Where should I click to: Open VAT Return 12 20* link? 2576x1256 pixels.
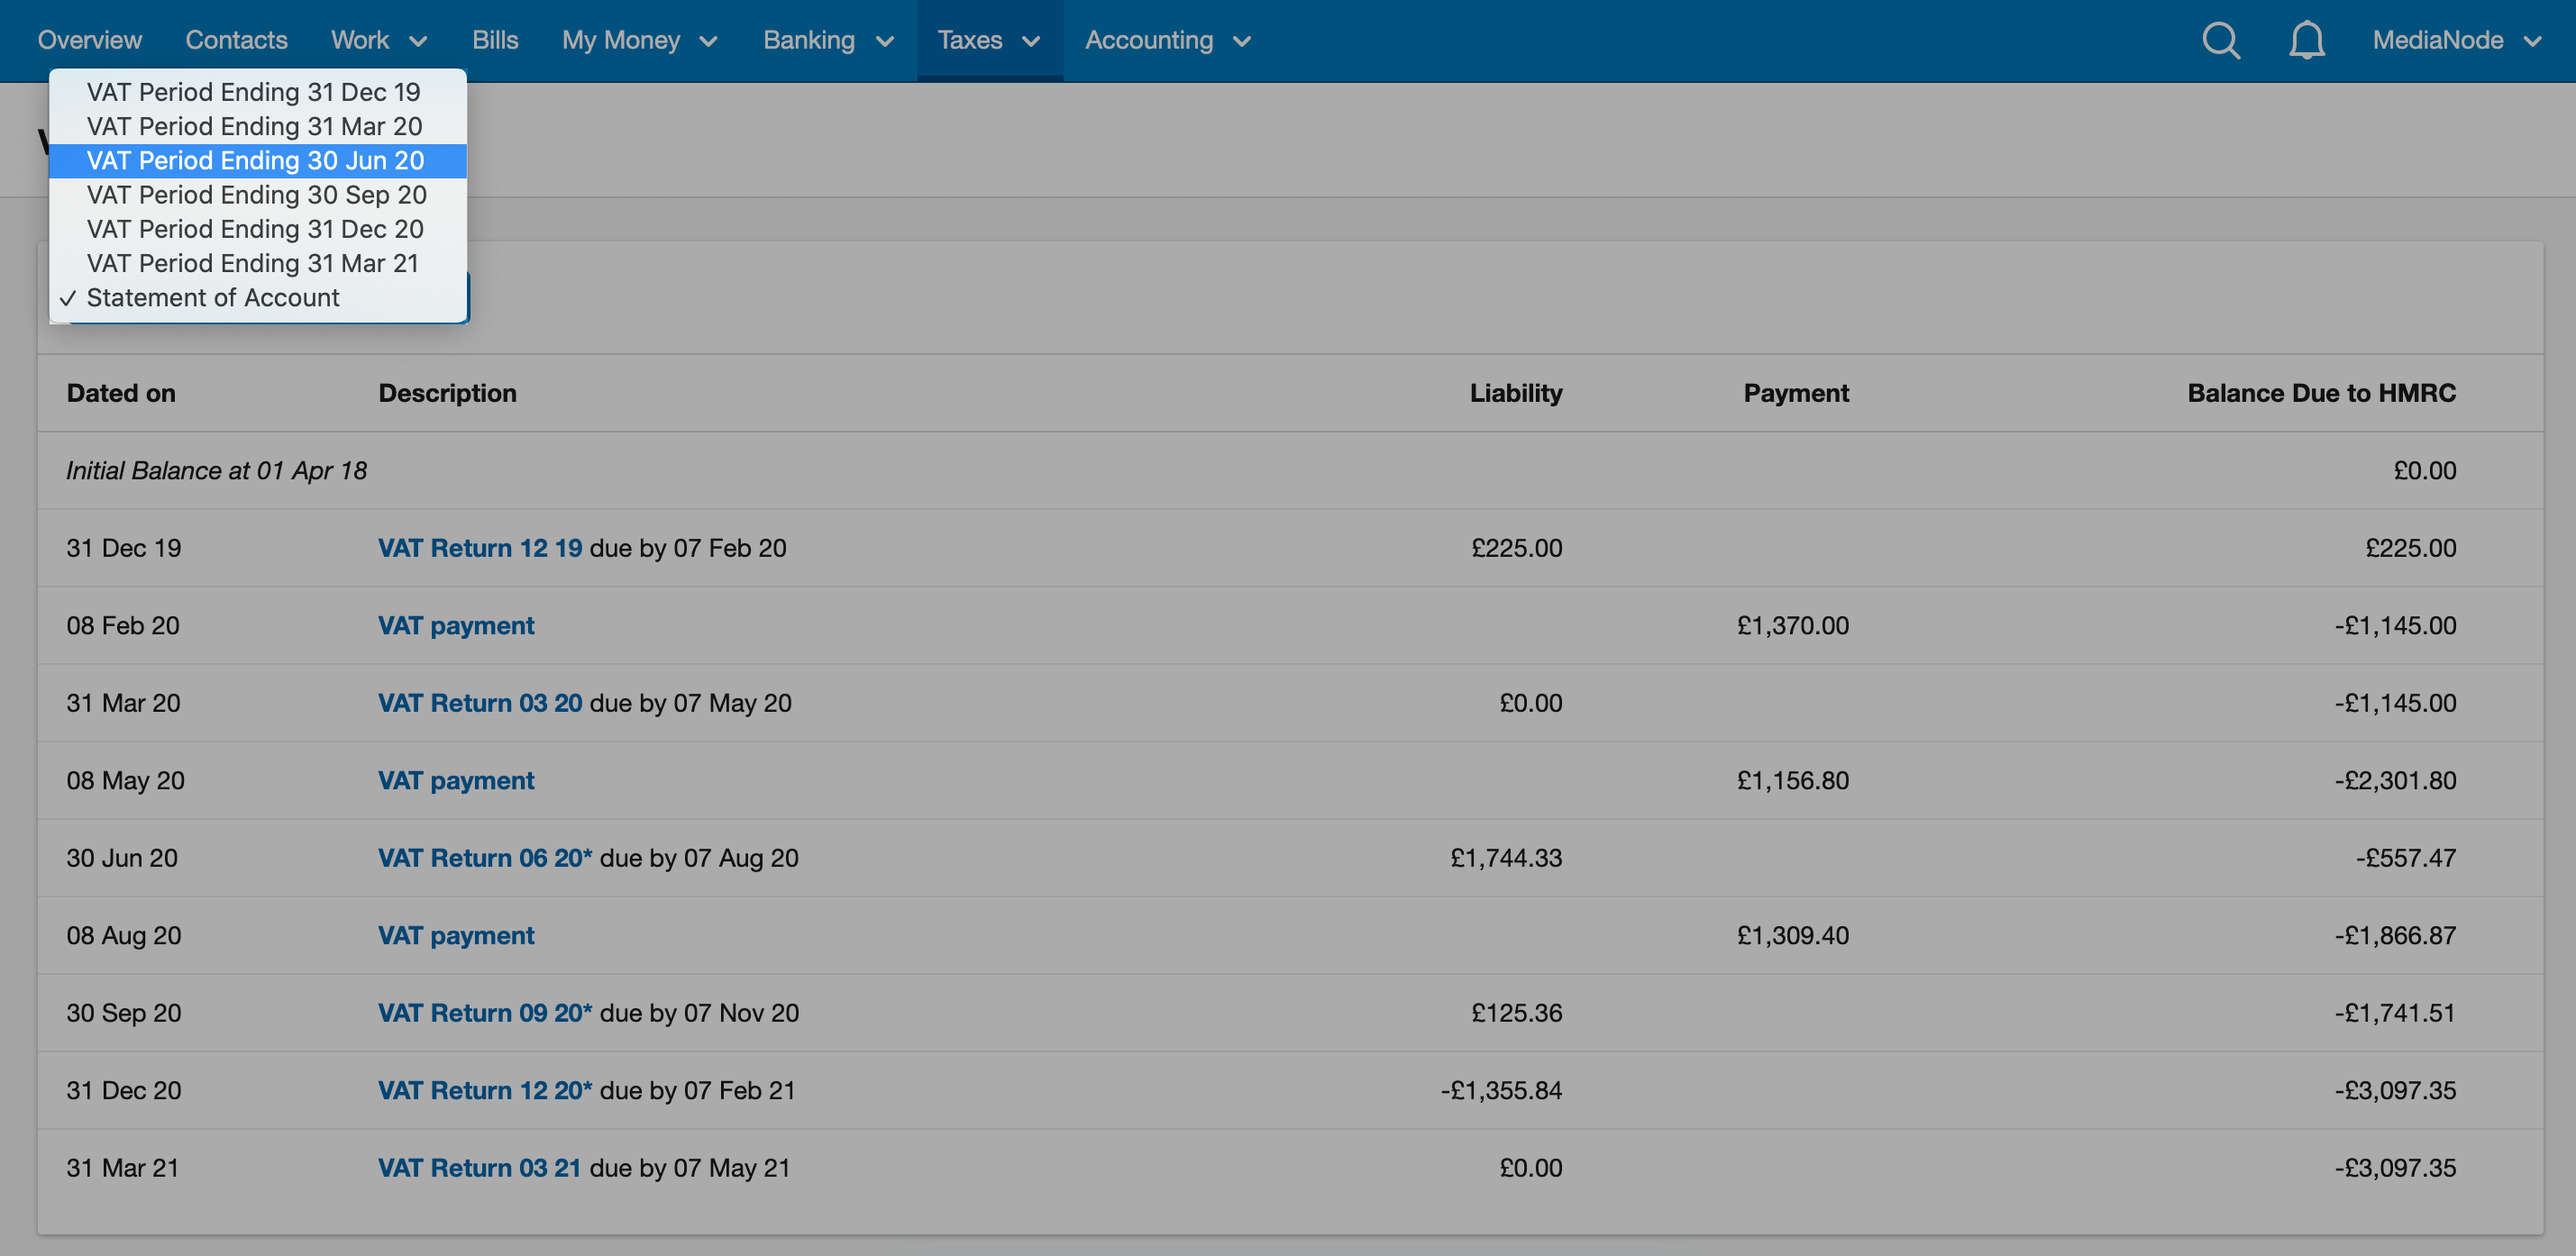pos(485,1091)
